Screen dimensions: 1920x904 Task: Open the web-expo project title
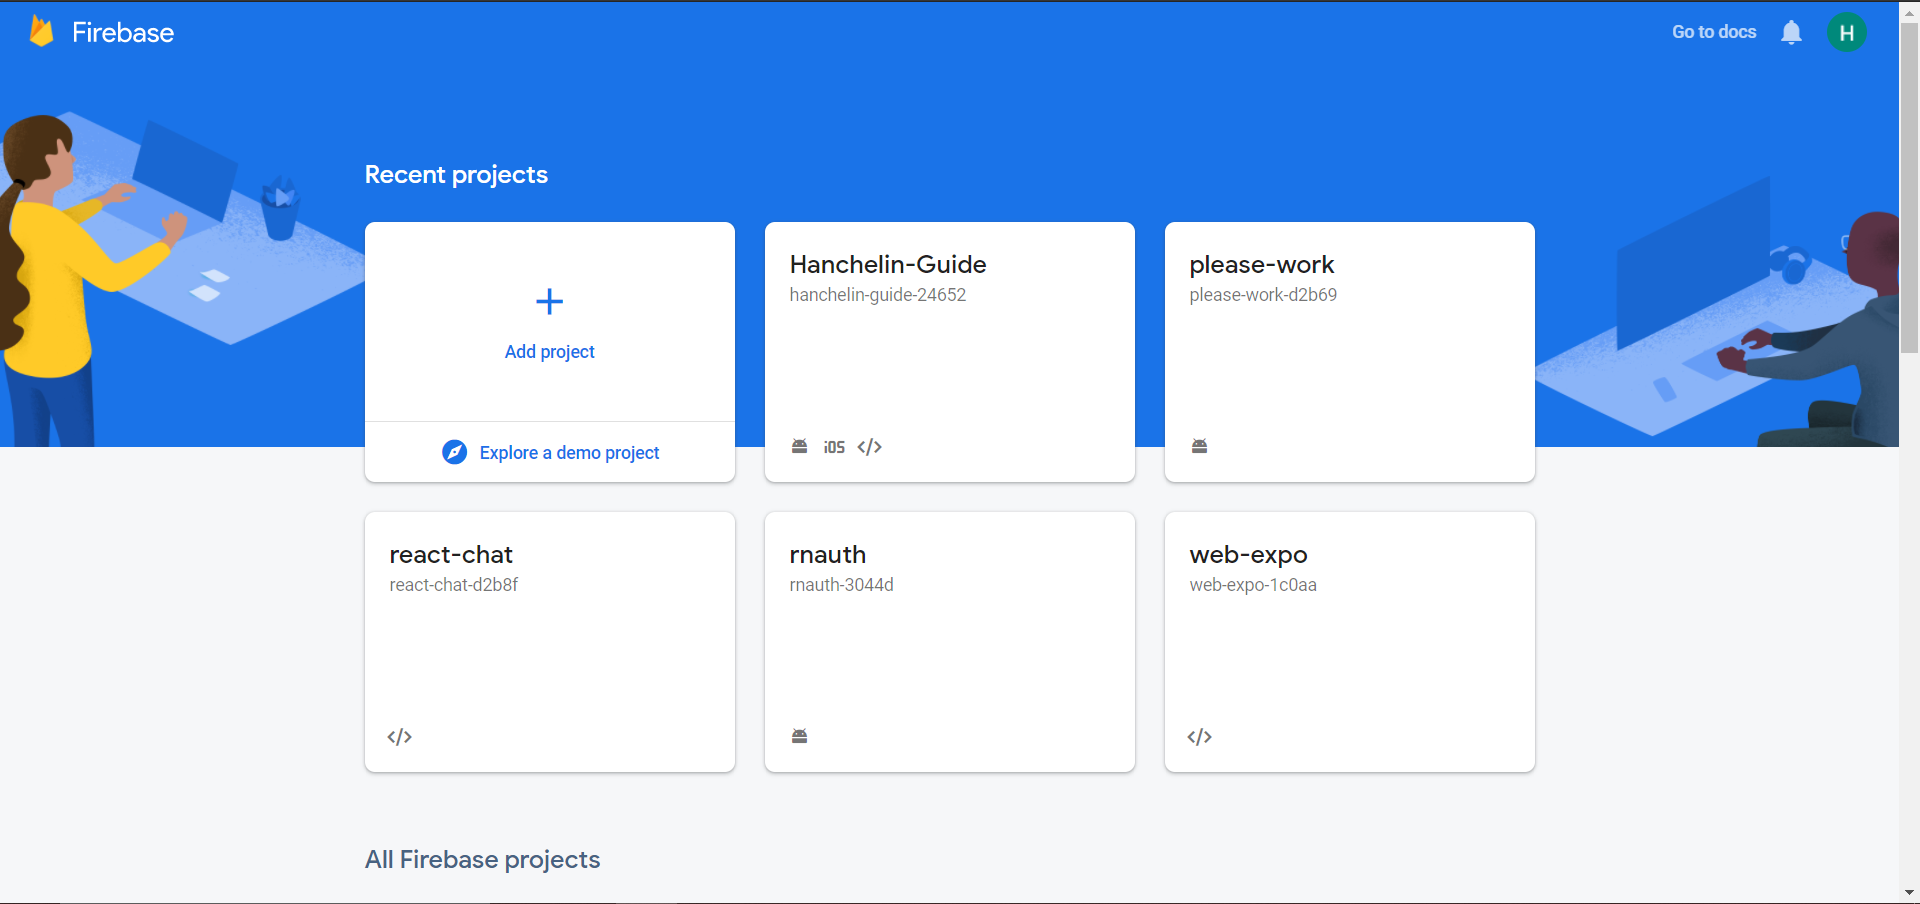(1248, 555)
